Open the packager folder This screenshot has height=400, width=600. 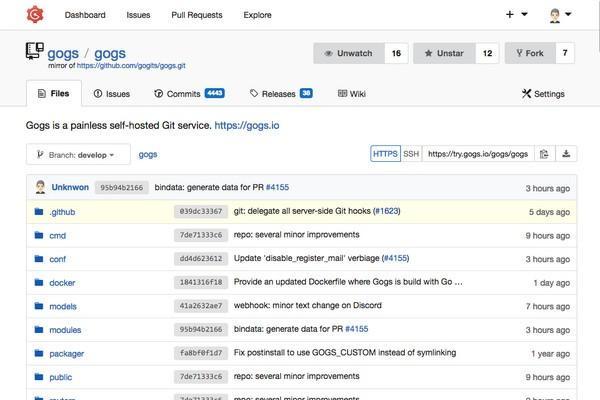coord(67,354)
